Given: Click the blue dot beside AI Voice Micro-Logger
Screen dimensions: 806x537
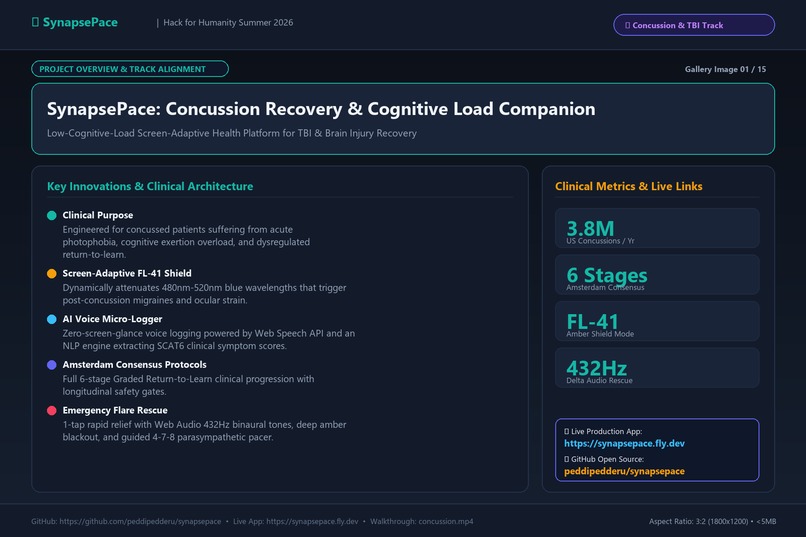Looking at the screenshot, I should [x=51, y=319].
